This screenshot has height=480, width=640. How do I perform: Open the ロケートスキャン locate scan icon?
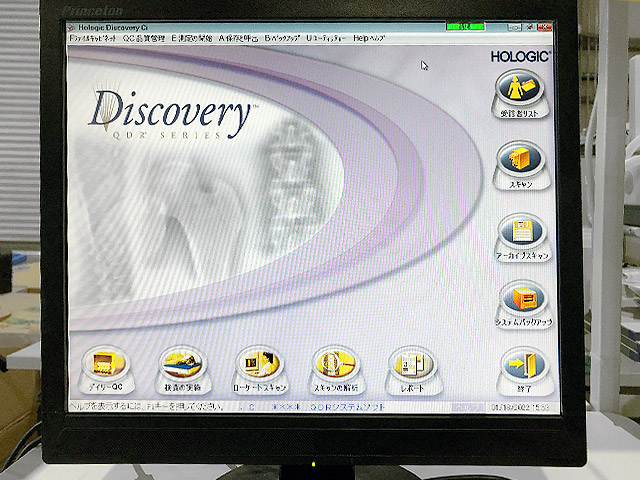click(x=260, y=371)
